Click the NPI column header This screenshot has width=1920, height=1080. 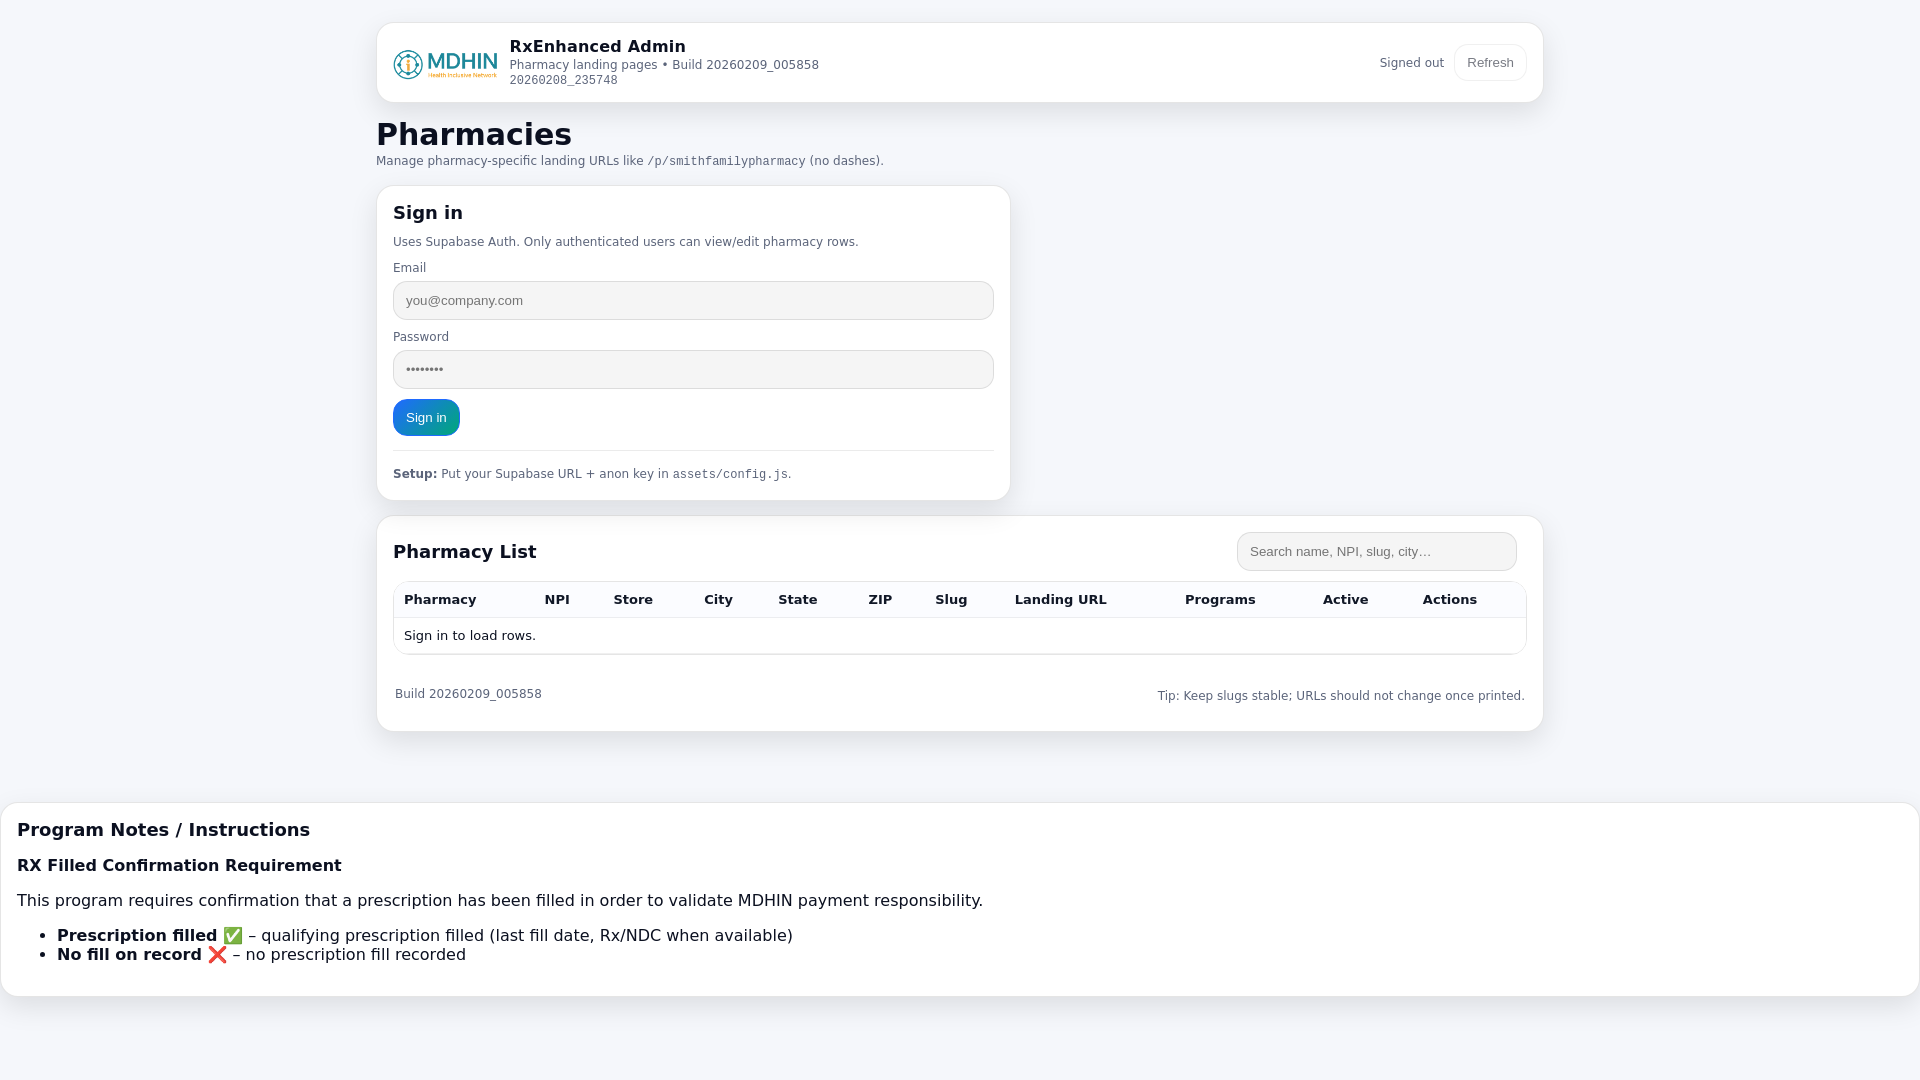pos(557,600)
